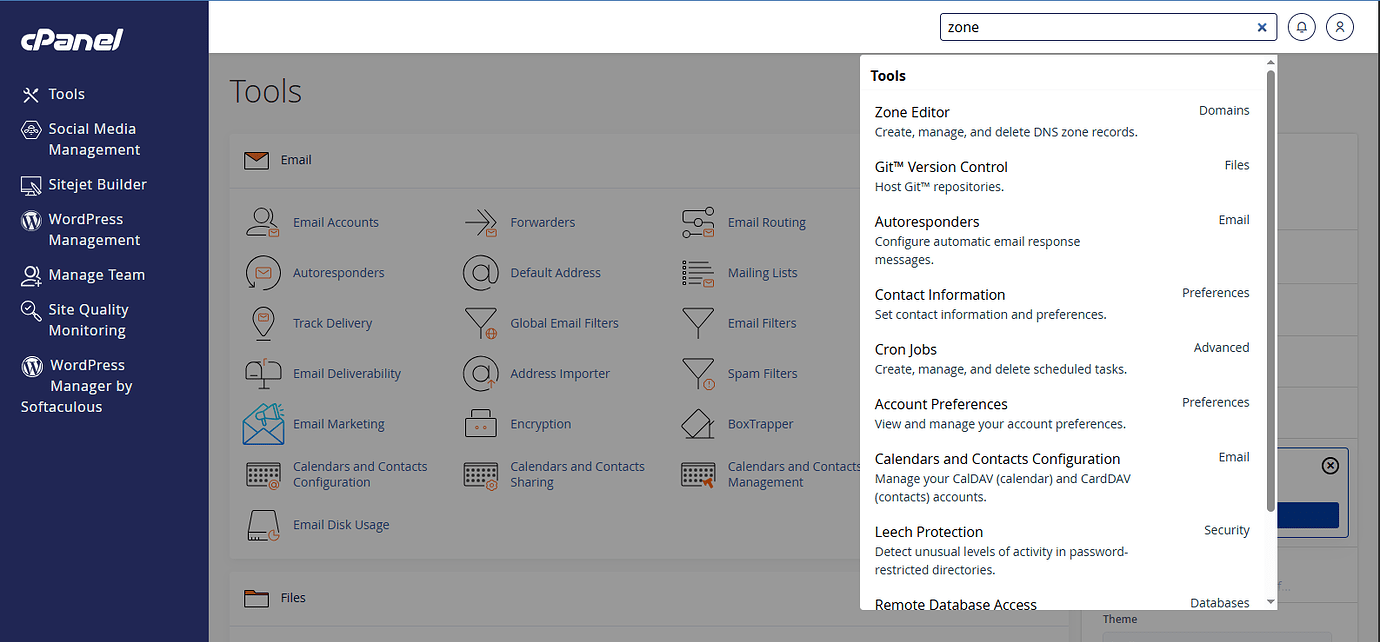Open Cron Jobs from search results
The height and width of the screenshot is (642, 1380).
click(x=905, y=349)
